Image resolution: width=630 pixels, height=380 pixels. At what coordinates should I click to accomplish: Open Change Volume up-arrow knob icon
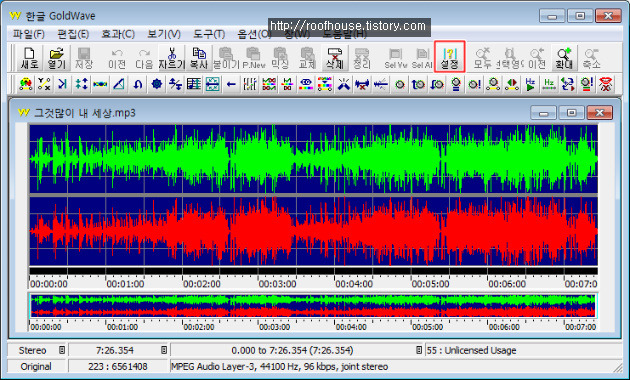click(418, 84)
